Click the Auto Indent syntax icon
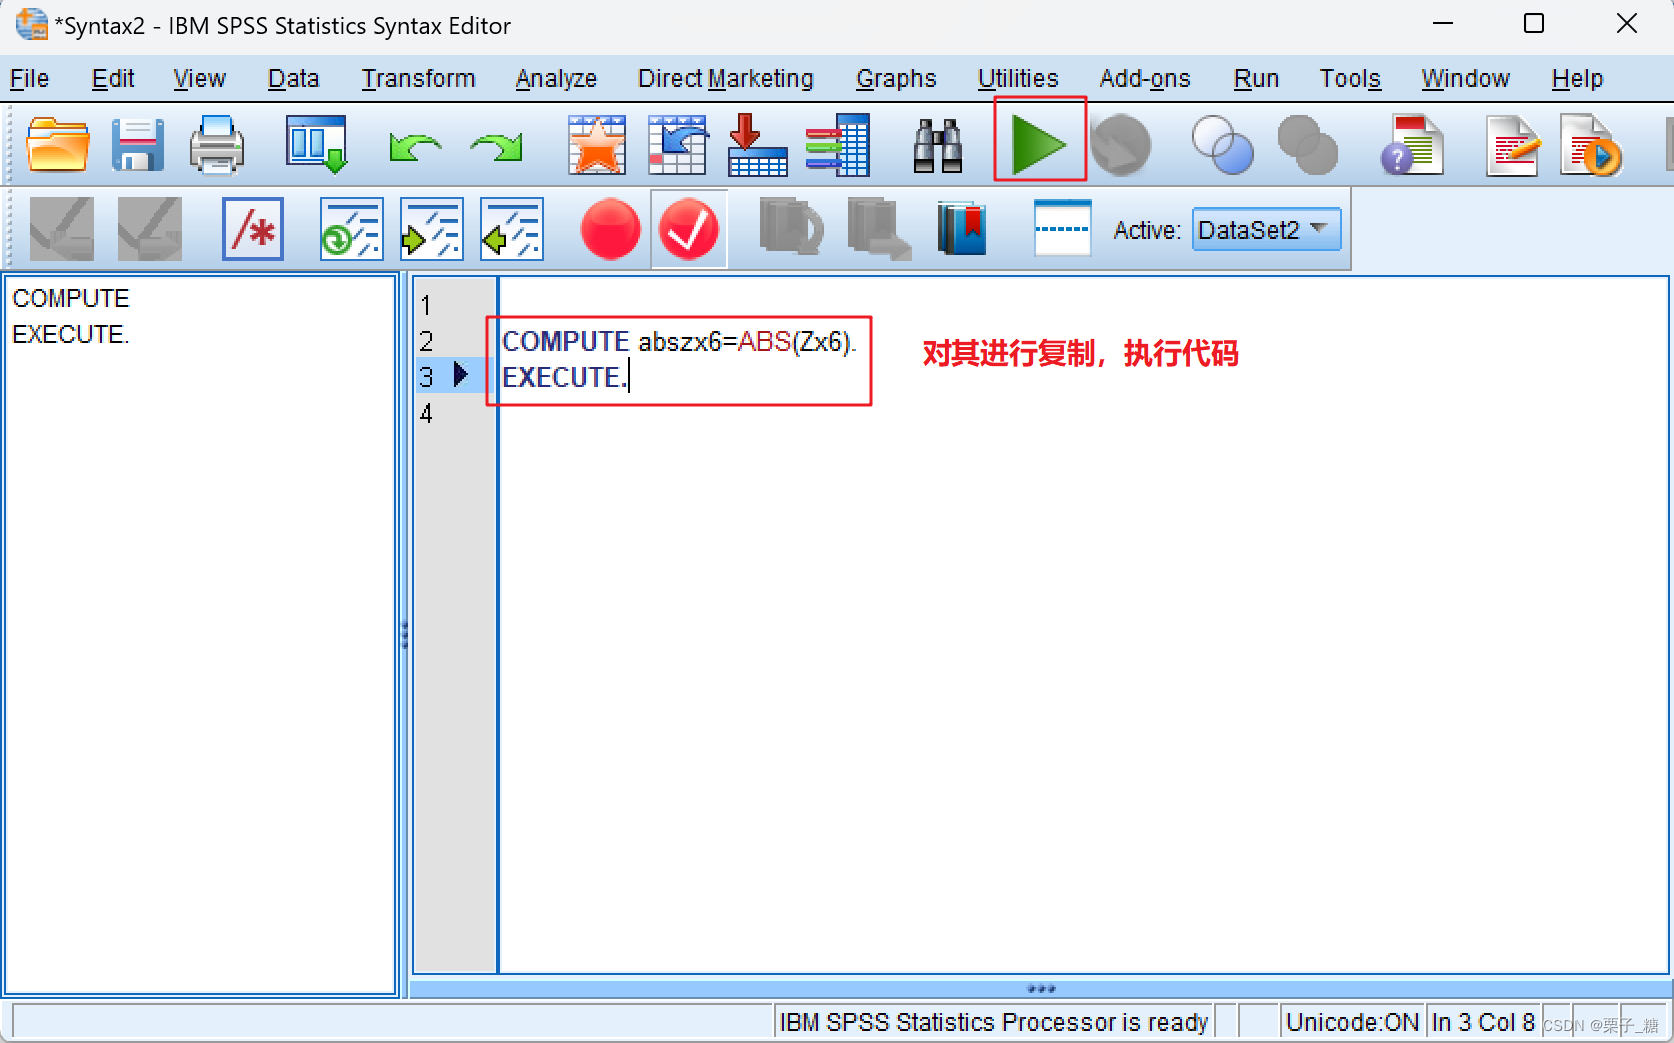The height and width of the screenshot is (1043, 1674). point(351,229)
